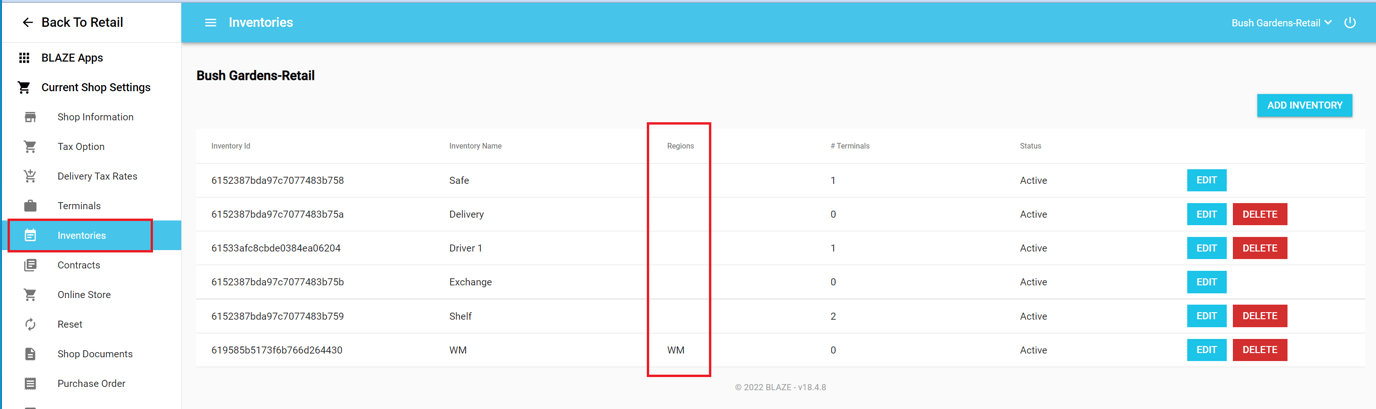Click the Delivery Tax Rates cart icon
The image size is (1376, 409).
(30, 176)
